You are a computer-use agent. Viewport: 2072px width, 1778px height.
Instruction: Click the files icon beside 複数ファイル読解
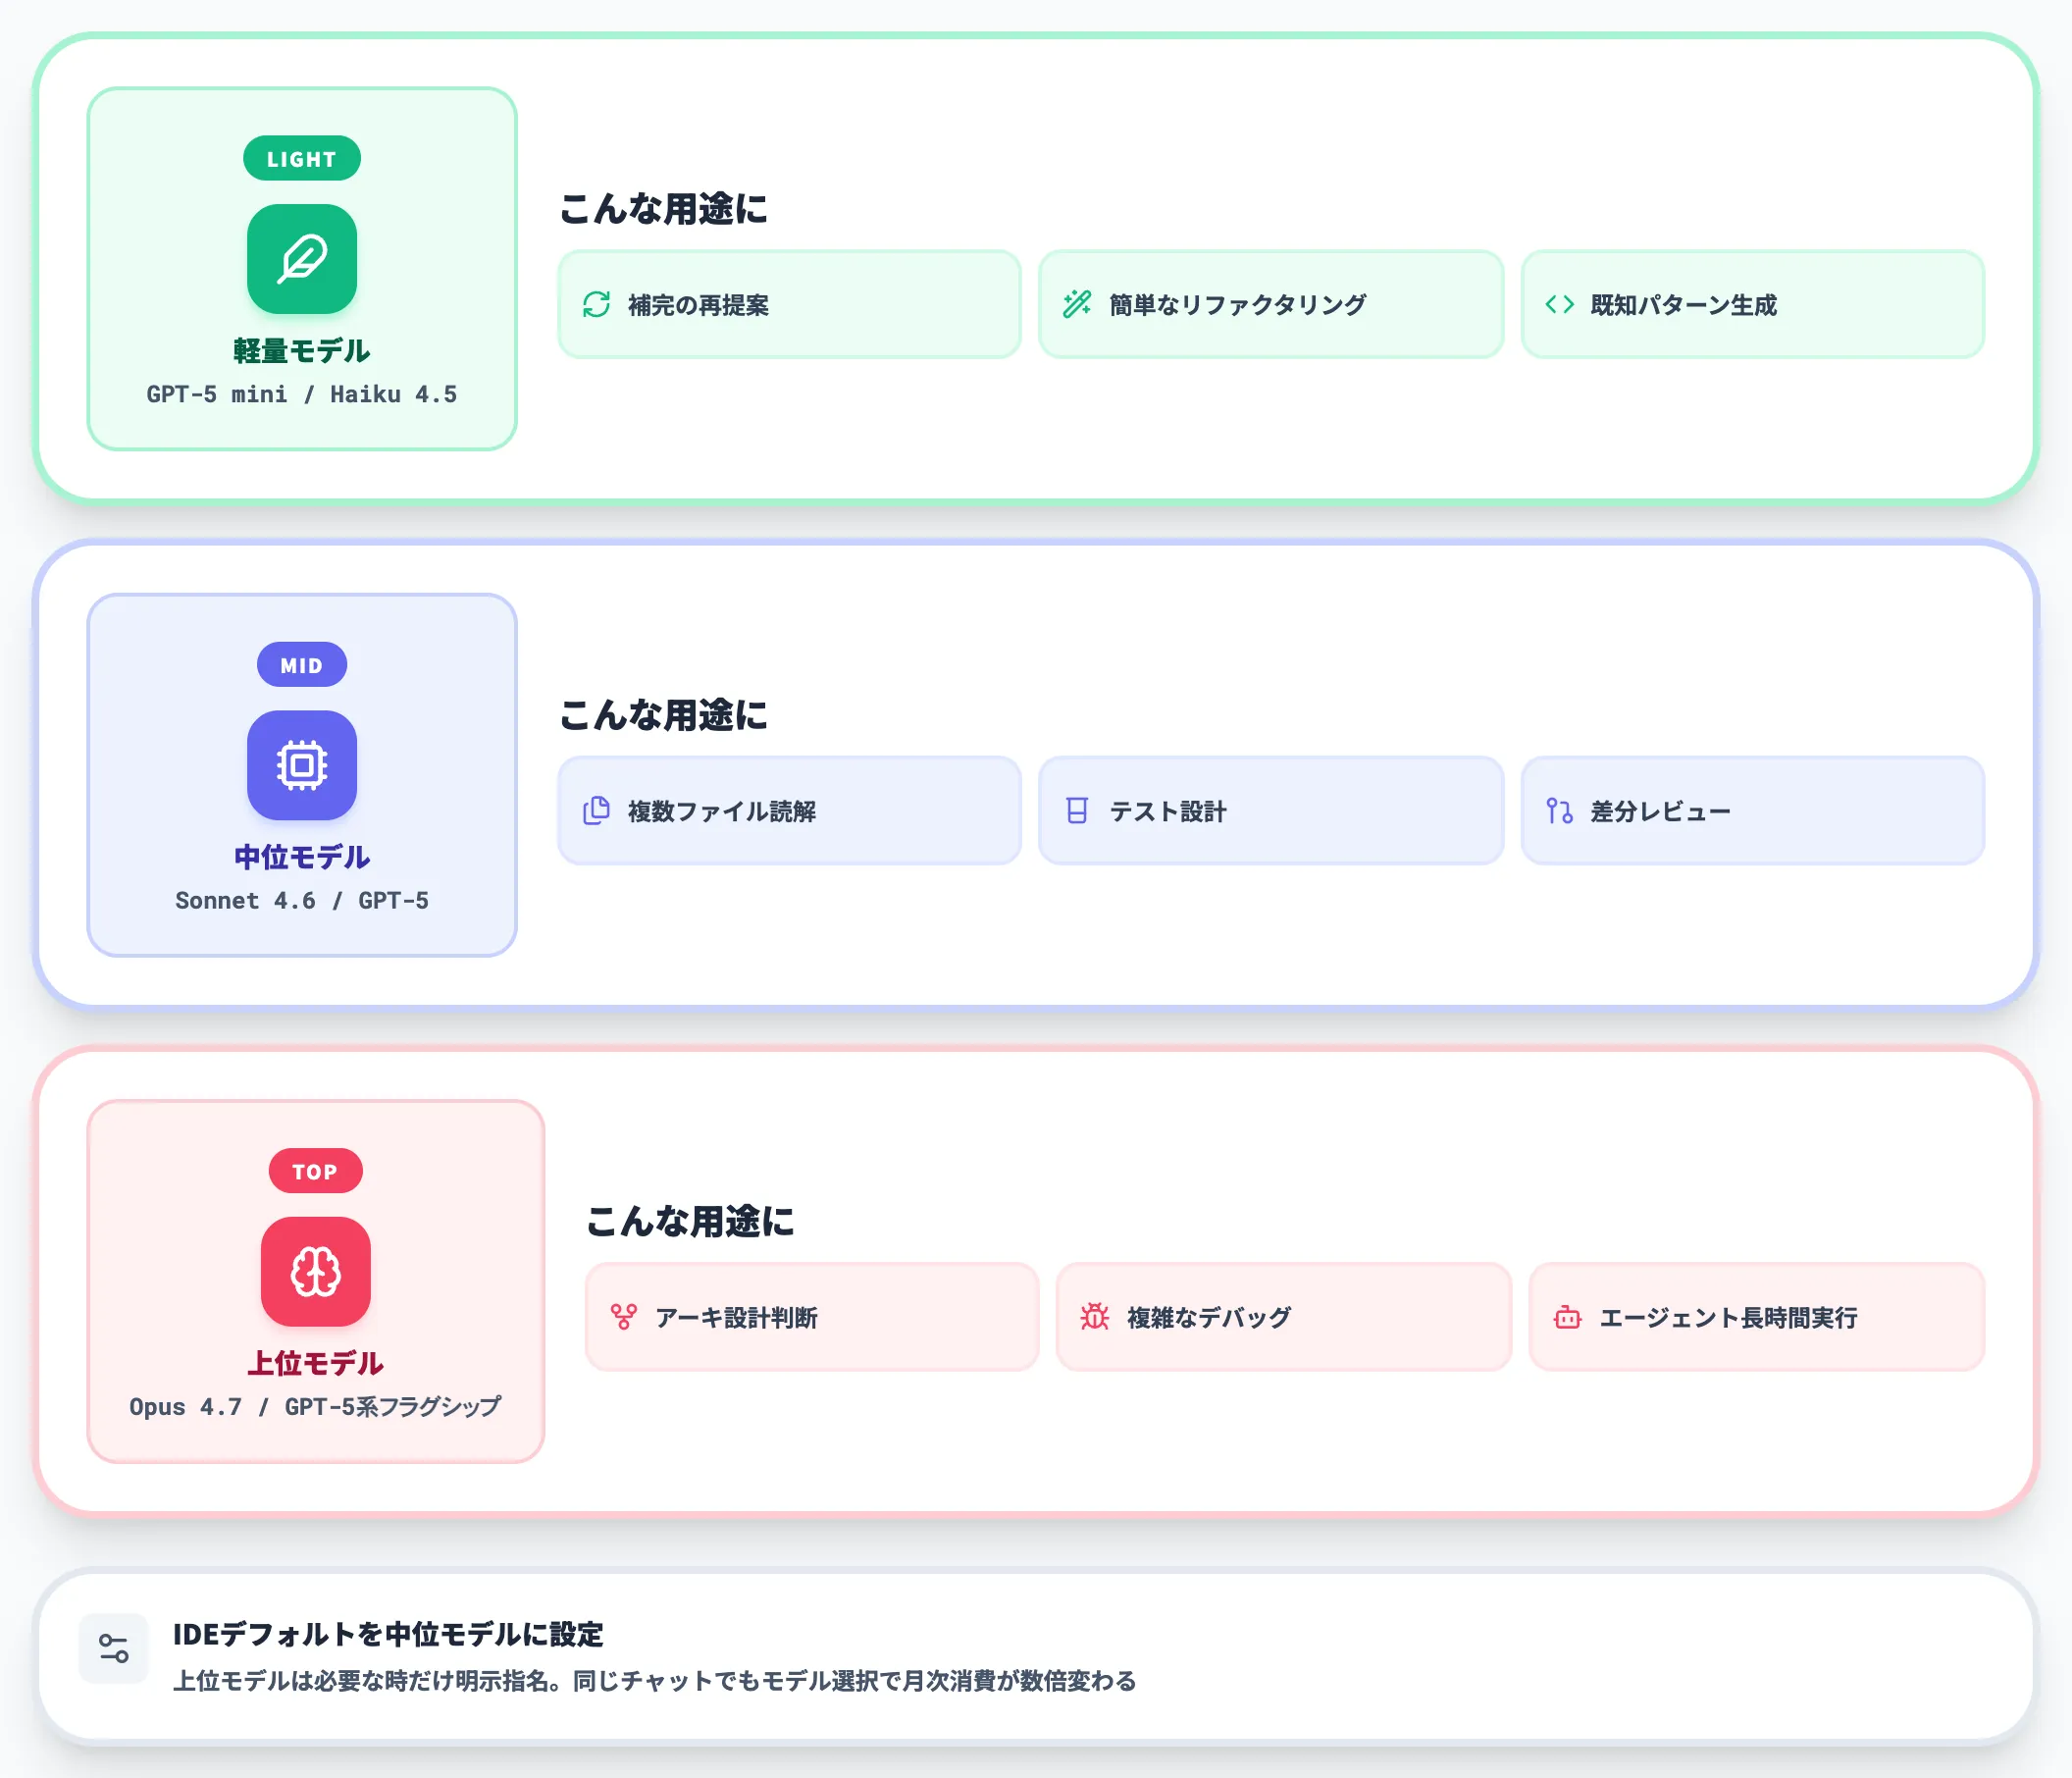pyautogui.click(x=597, y=810)
